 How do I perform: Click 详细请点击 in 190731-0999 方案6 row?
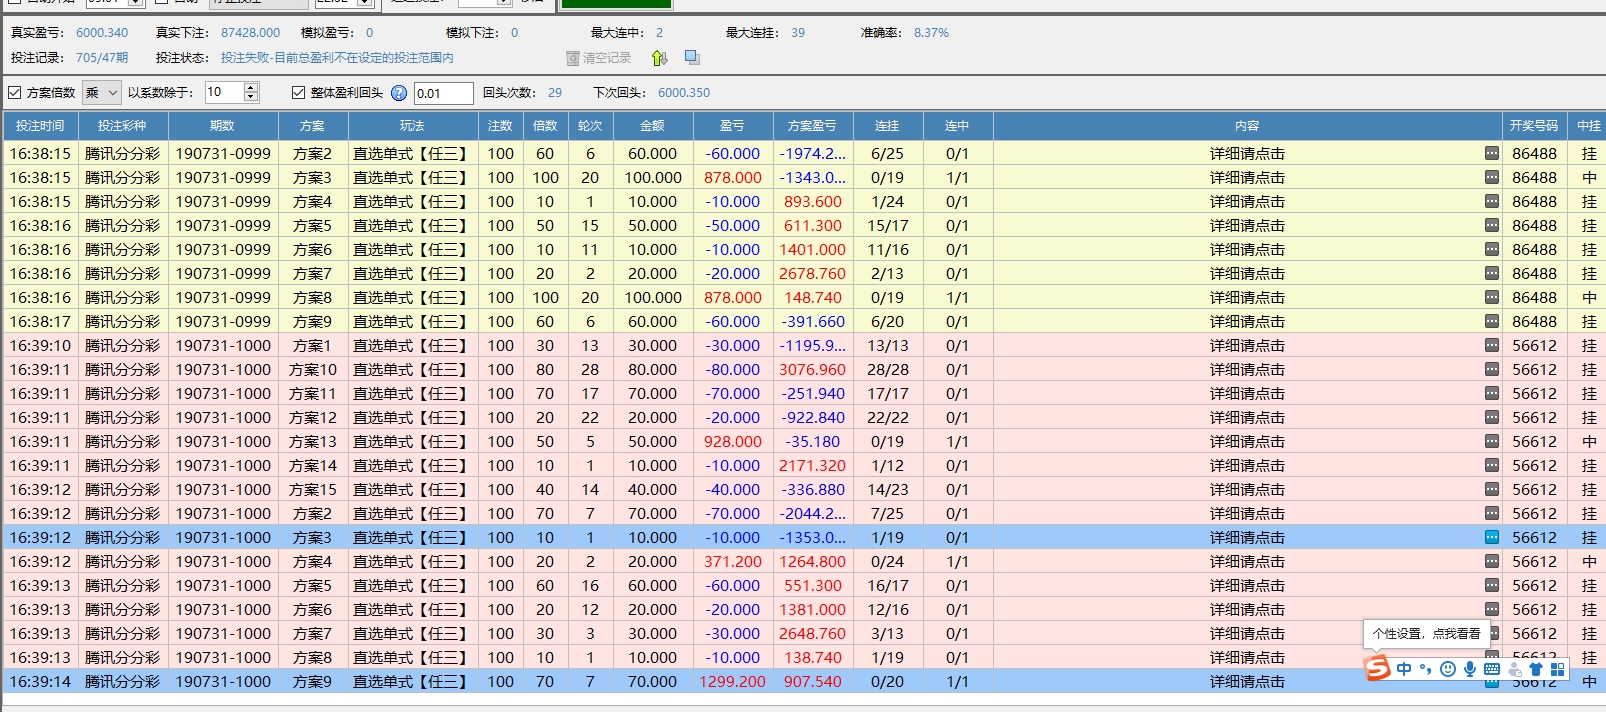pos(1247,250)
